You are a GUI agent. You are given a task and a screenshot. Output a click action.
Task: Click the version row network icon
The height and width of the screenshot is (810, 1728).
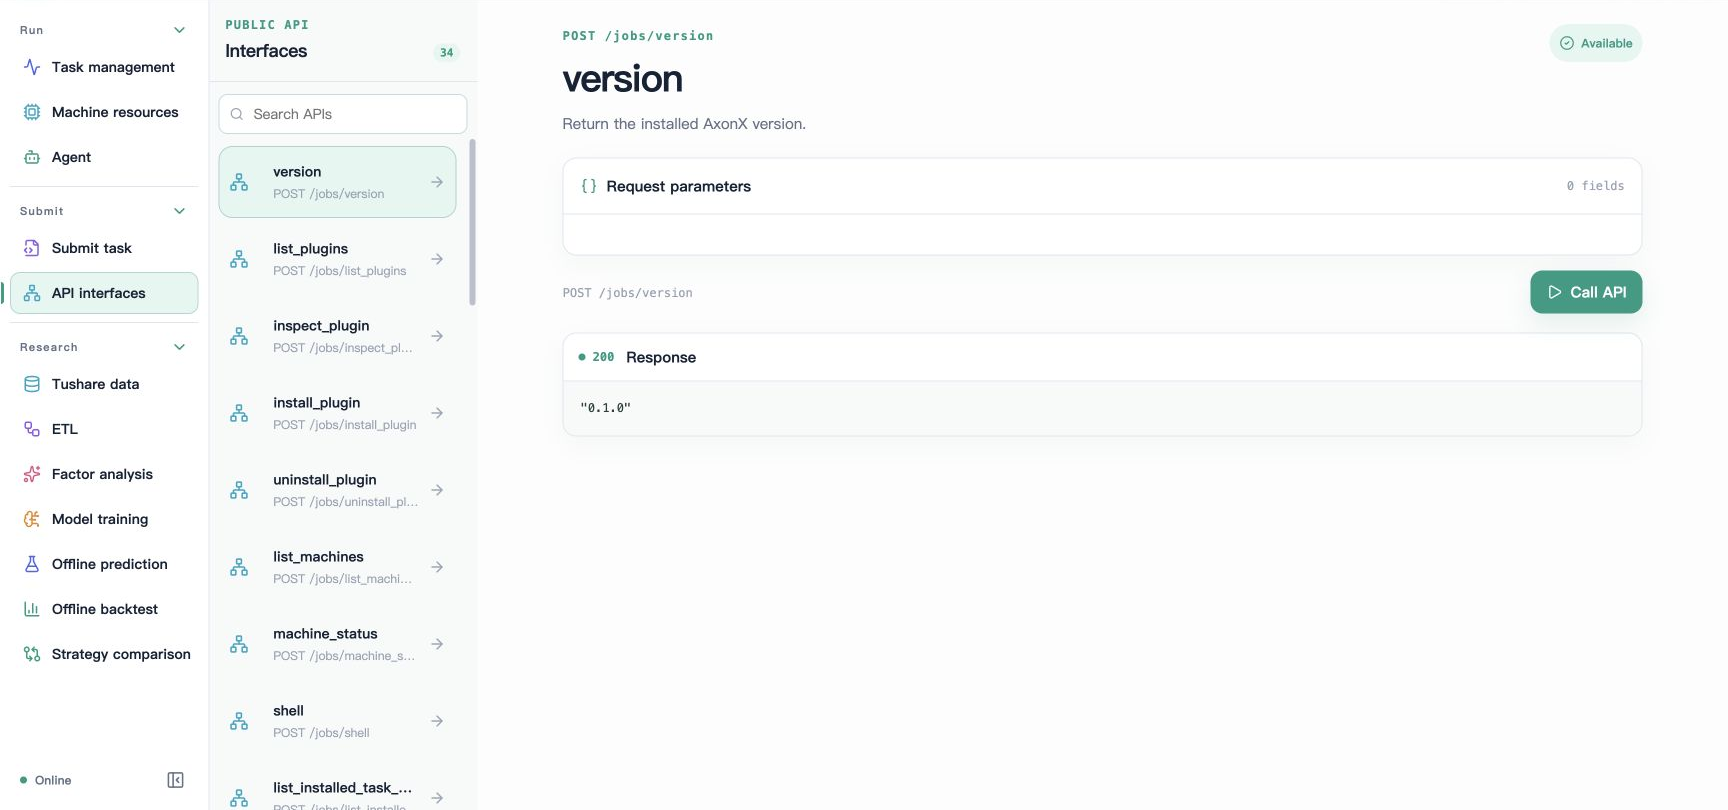[x=239, y=182]
